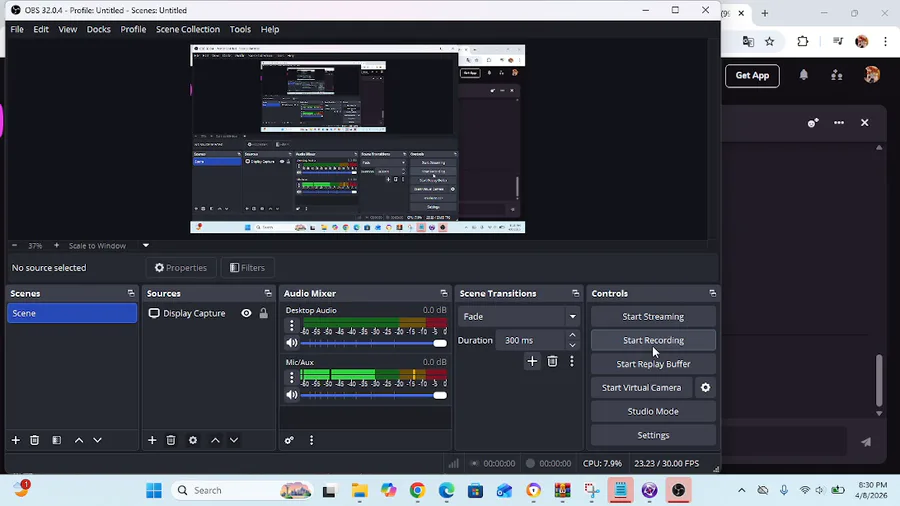The image size is (900, 506).
Task: Open the Fade transition dropdown
Action: coord(518,317)
